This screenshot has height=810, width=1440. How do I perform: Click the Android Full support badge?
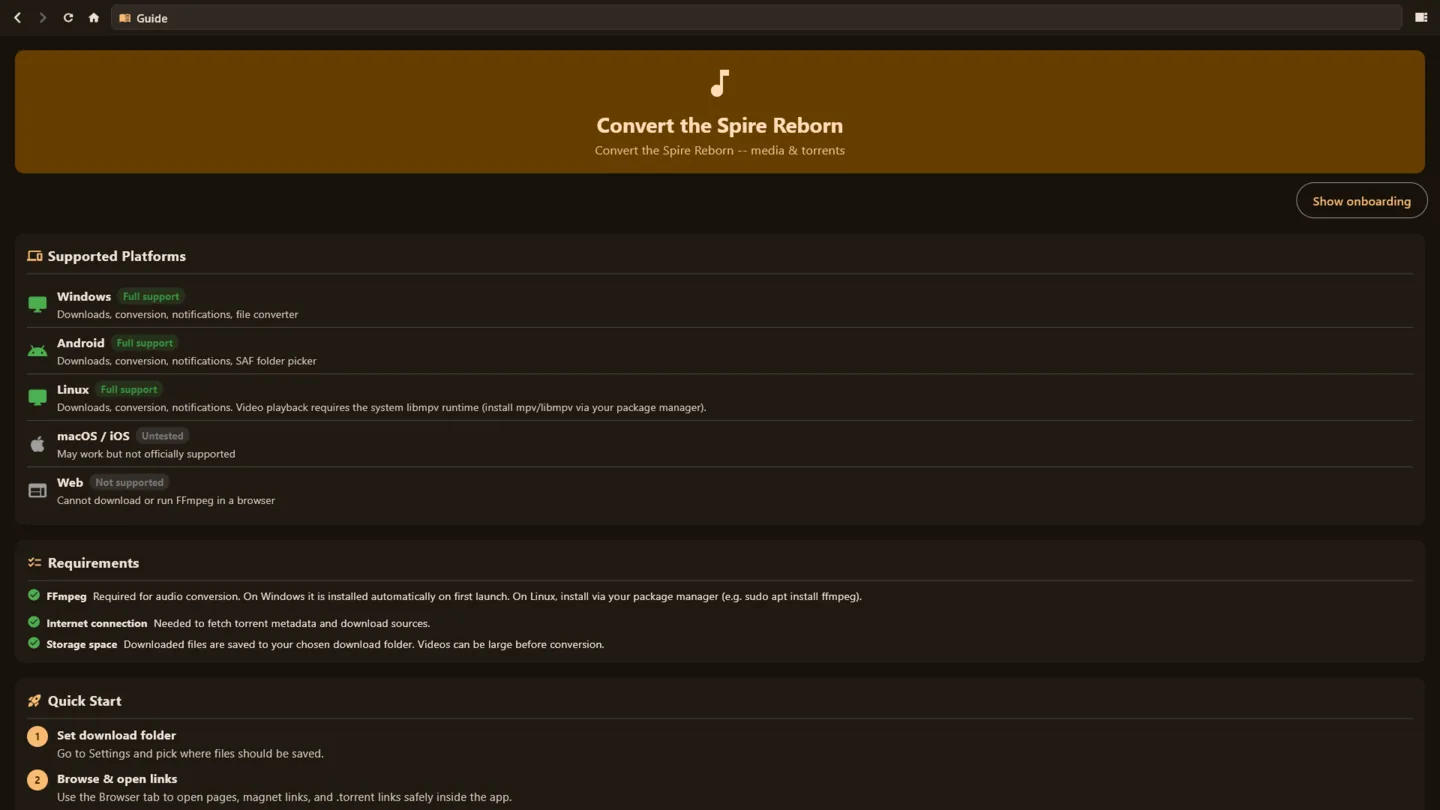[x=145, y=343]
